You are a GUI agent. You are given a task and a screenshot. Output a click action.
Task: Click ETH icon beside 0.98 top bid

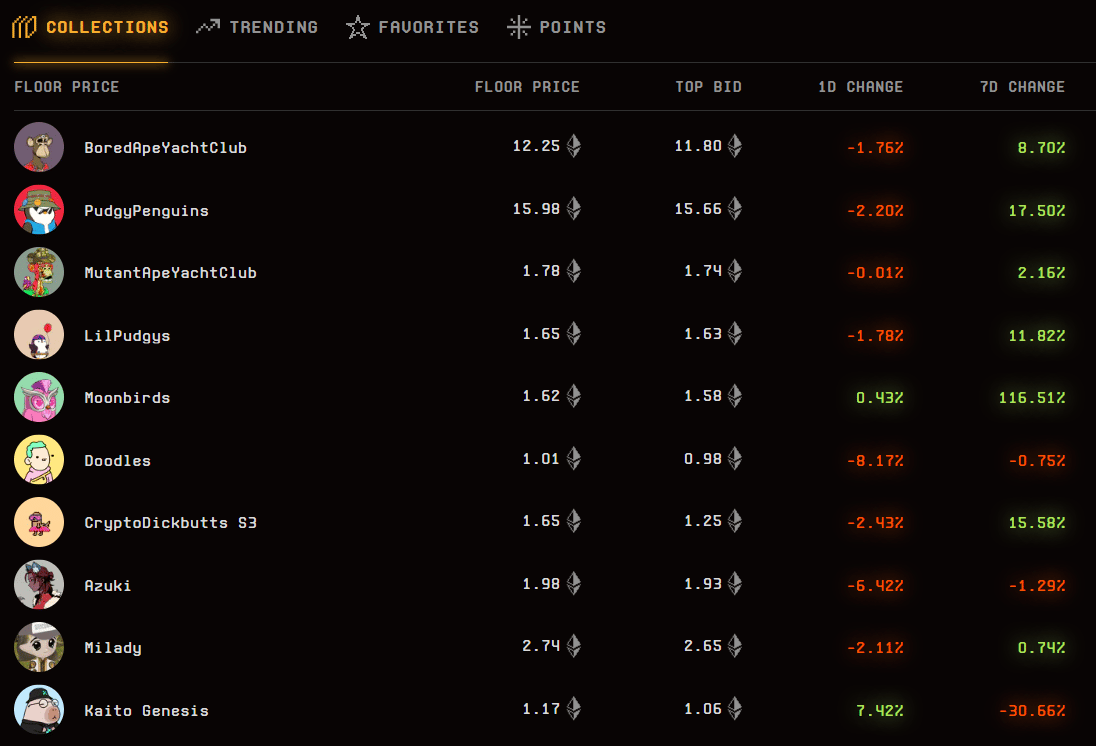735,459
